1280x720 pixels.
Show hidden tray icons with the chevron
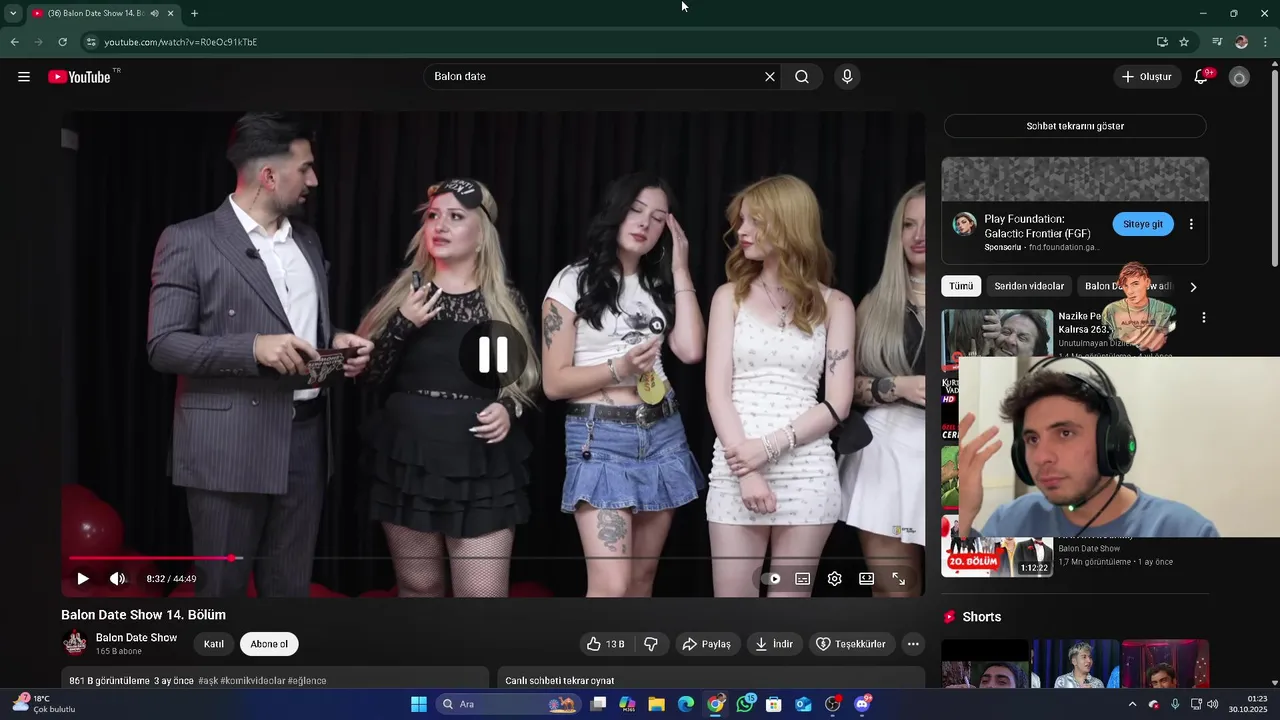click(1132, 704)
